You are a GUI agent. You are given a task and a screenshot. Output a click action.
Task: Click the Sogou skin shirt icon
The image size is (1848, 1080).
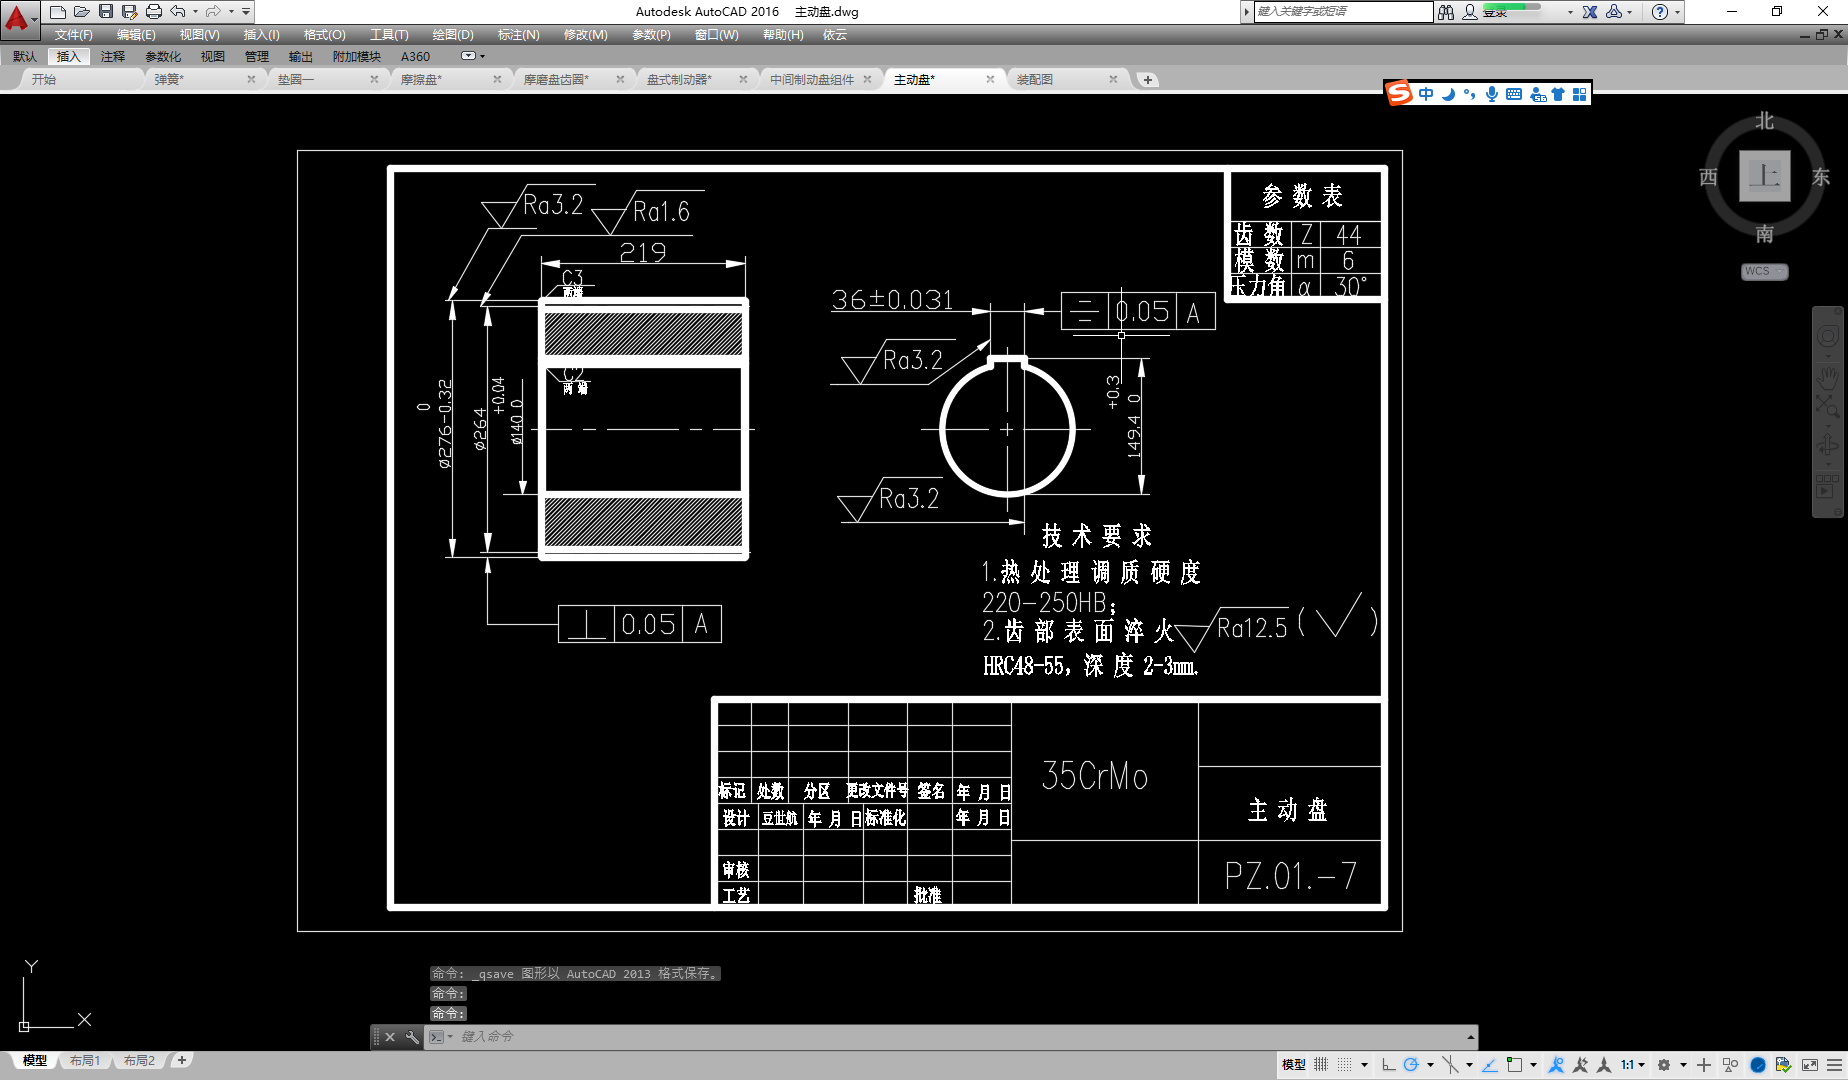pos(1558,94)
